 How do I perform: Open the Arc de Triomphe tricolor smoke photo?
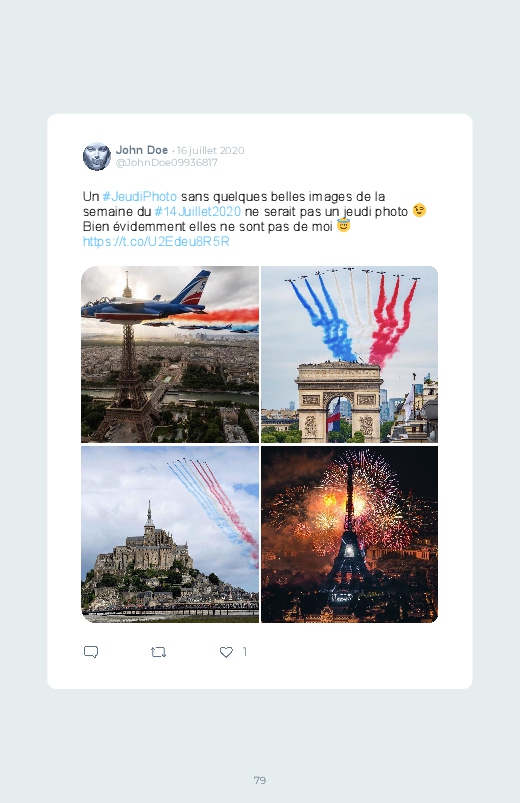tap(349, 354)
